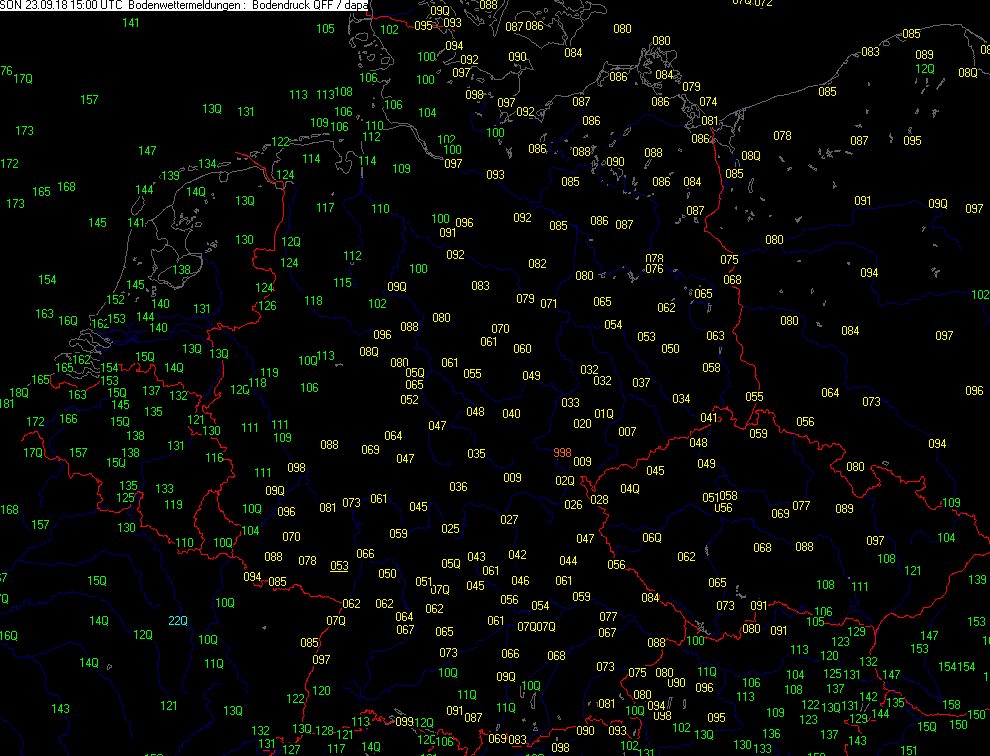
Task: Select the cyan 22Q station value
Action: (x=177, y=621)
